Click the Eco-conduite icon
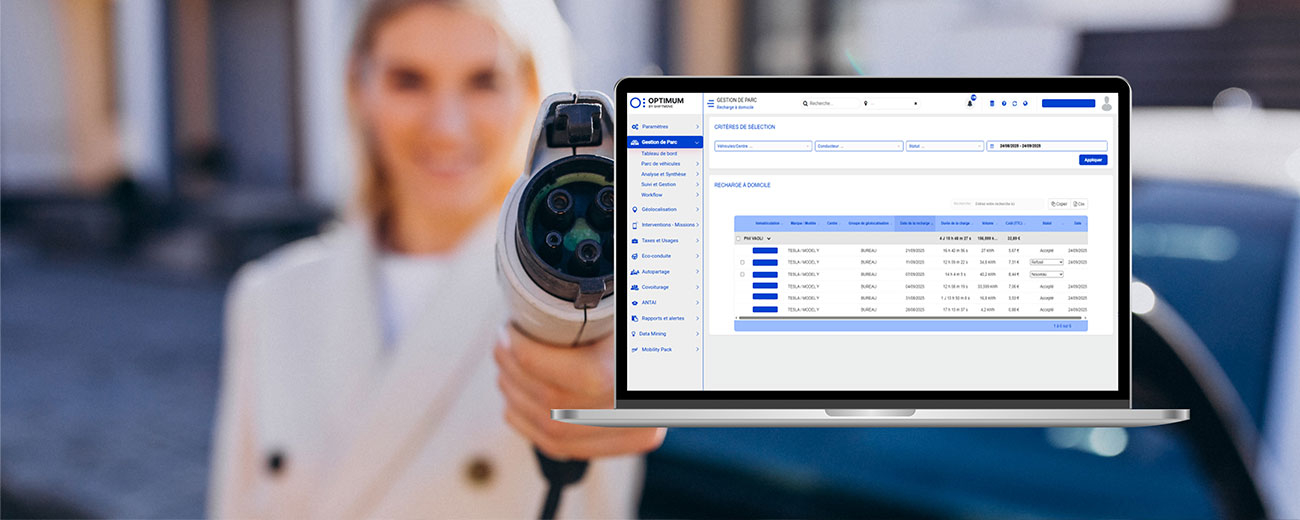 click(x=635, y=256)
